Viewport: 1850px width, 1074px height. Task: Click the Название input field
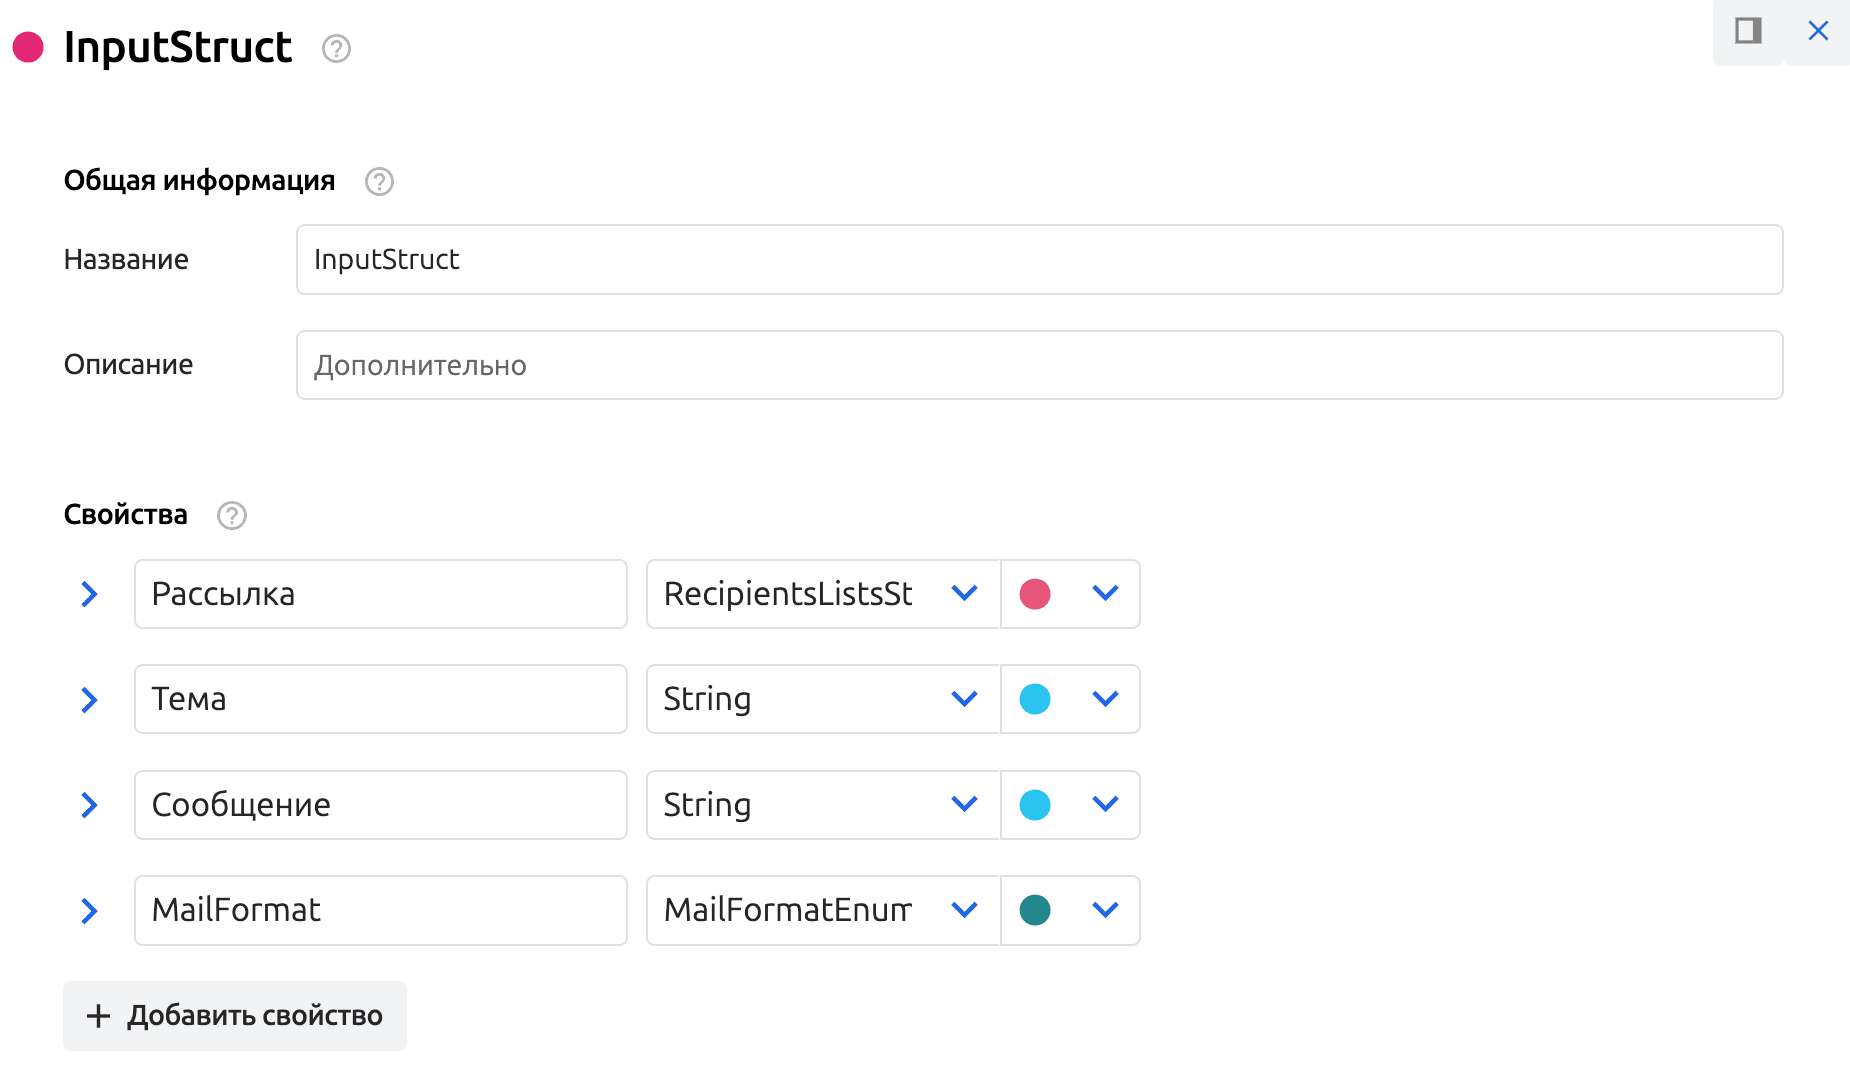pos(1039,260)
